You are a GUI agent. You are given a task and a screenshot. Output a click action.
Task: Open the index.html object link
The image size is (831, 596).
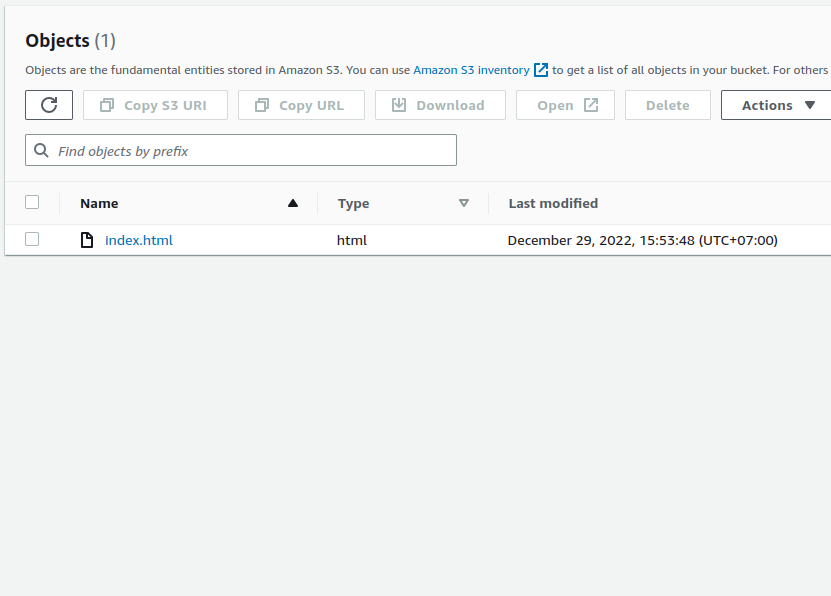pos(139,240)
